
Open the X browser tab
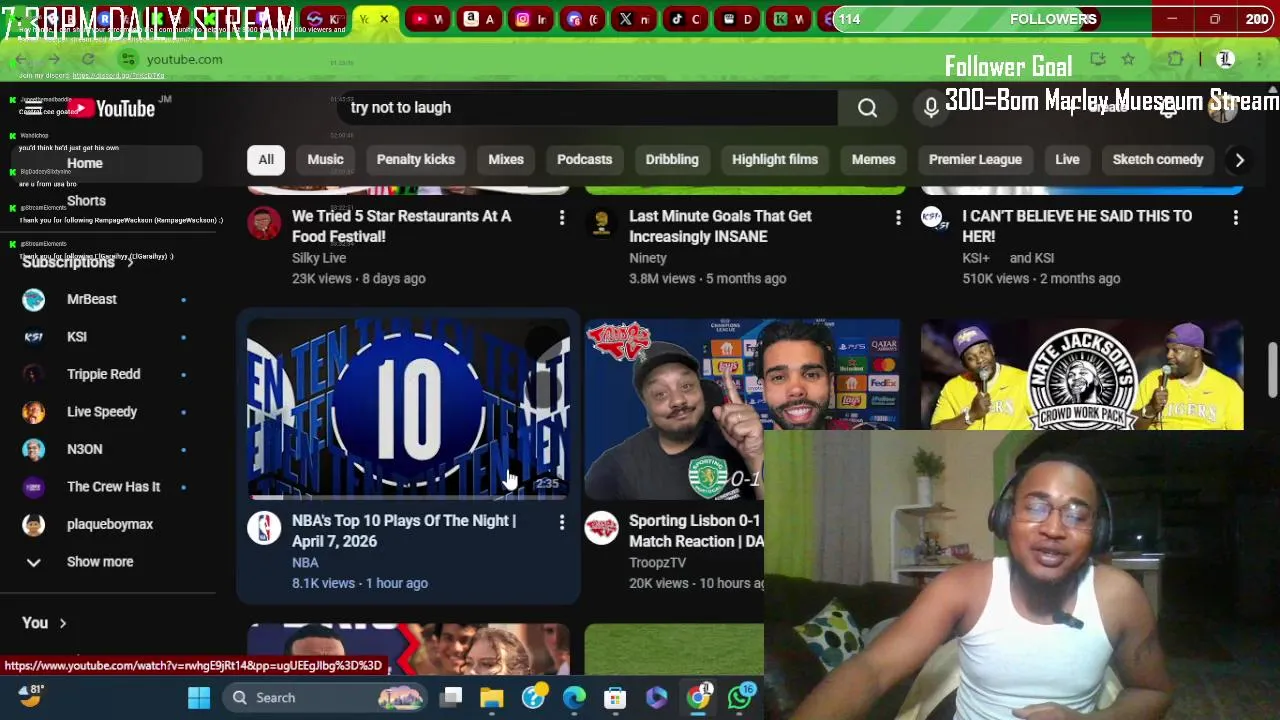[x=634, y=19]
